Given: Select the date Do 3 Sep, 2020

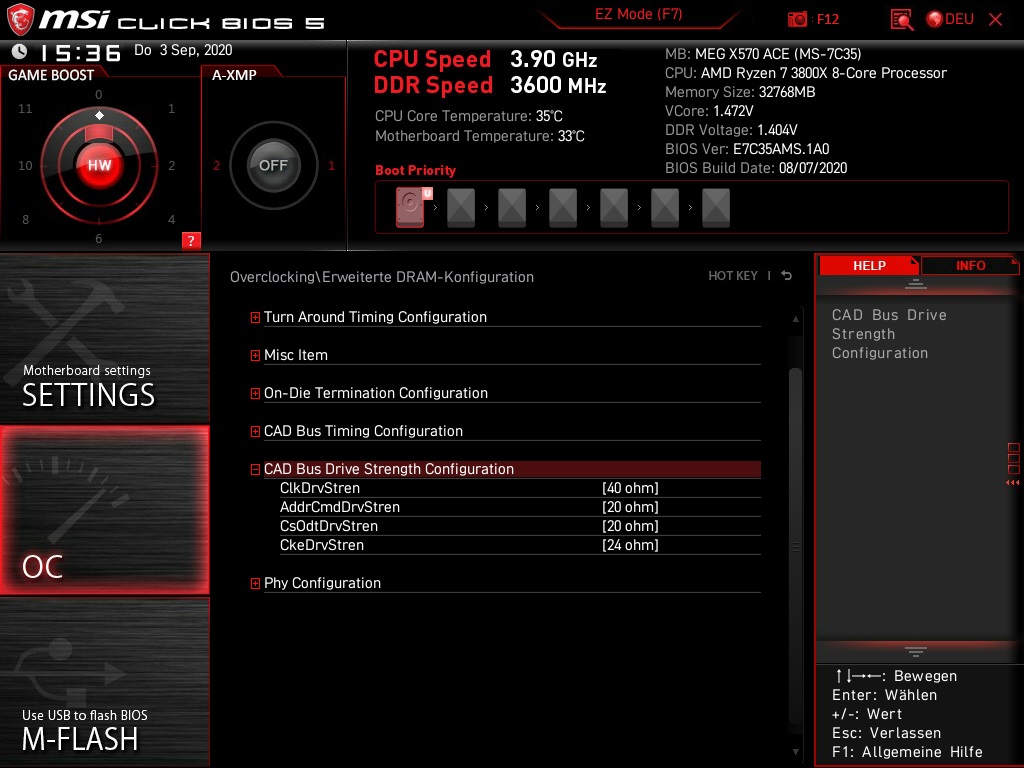Looking at the screenshot, I should click(183, 50).
